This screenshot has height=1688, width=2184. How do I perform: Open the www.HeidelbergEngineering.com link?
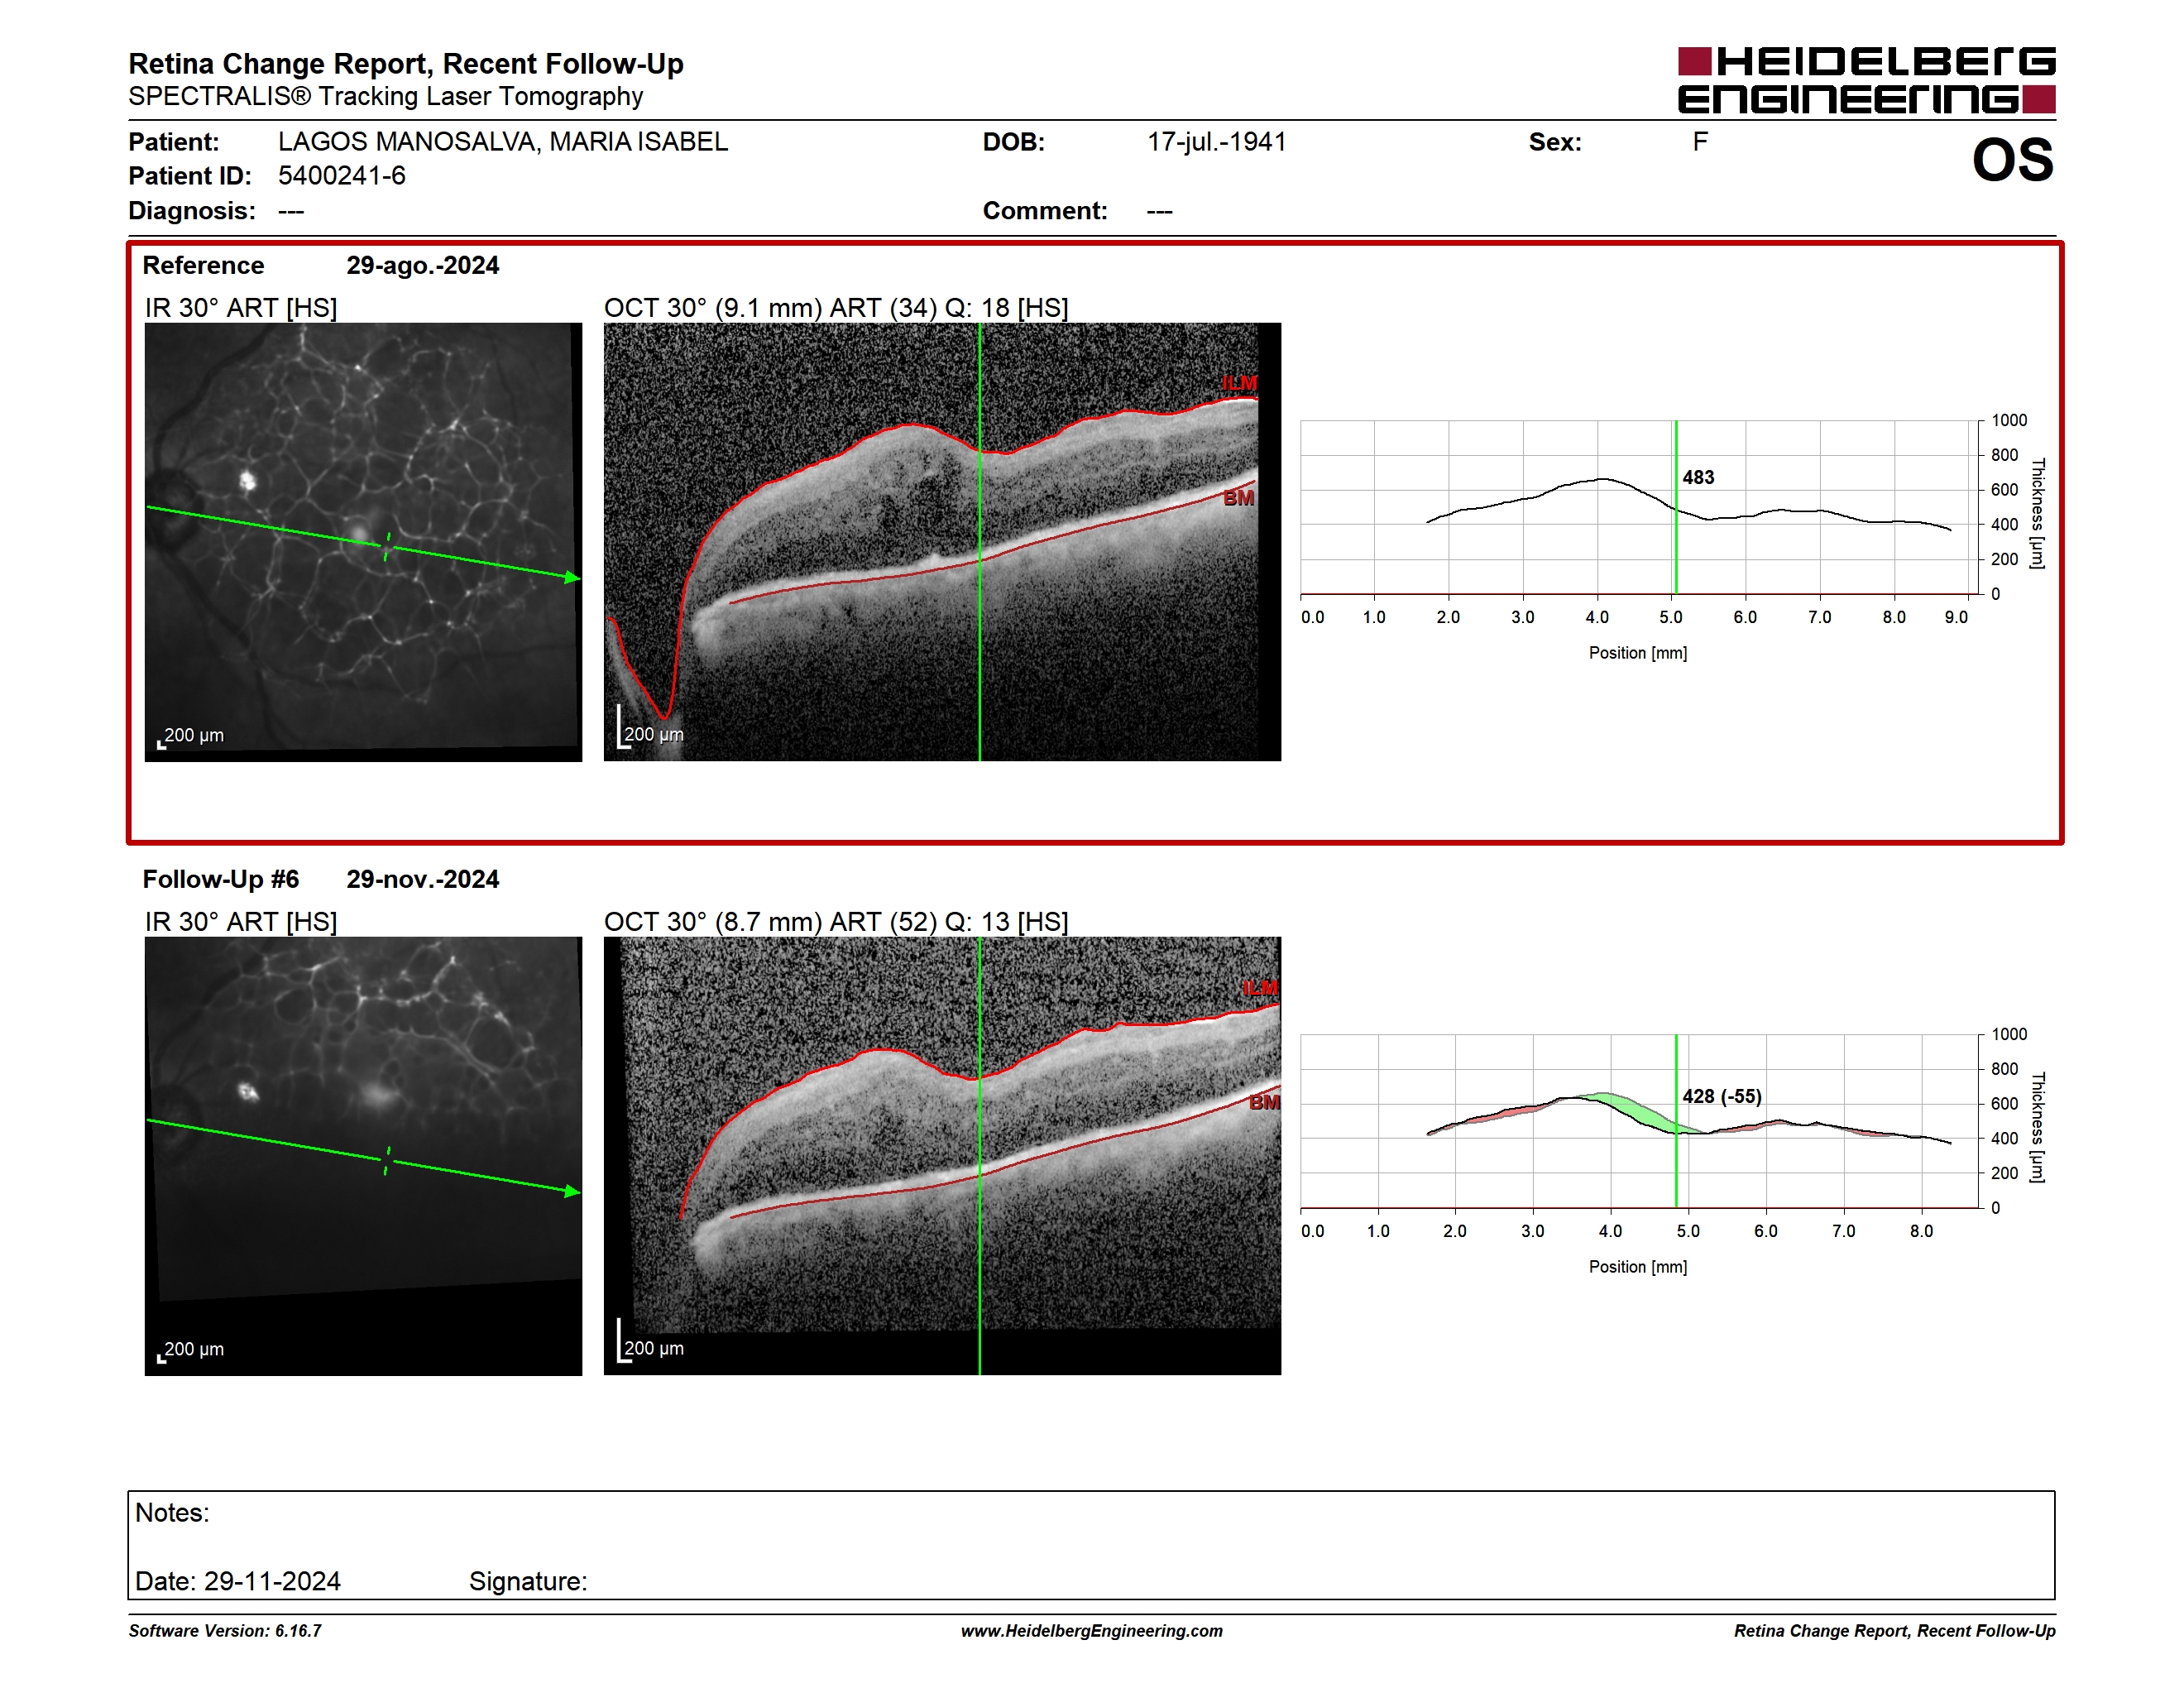coord(1092,1631)
